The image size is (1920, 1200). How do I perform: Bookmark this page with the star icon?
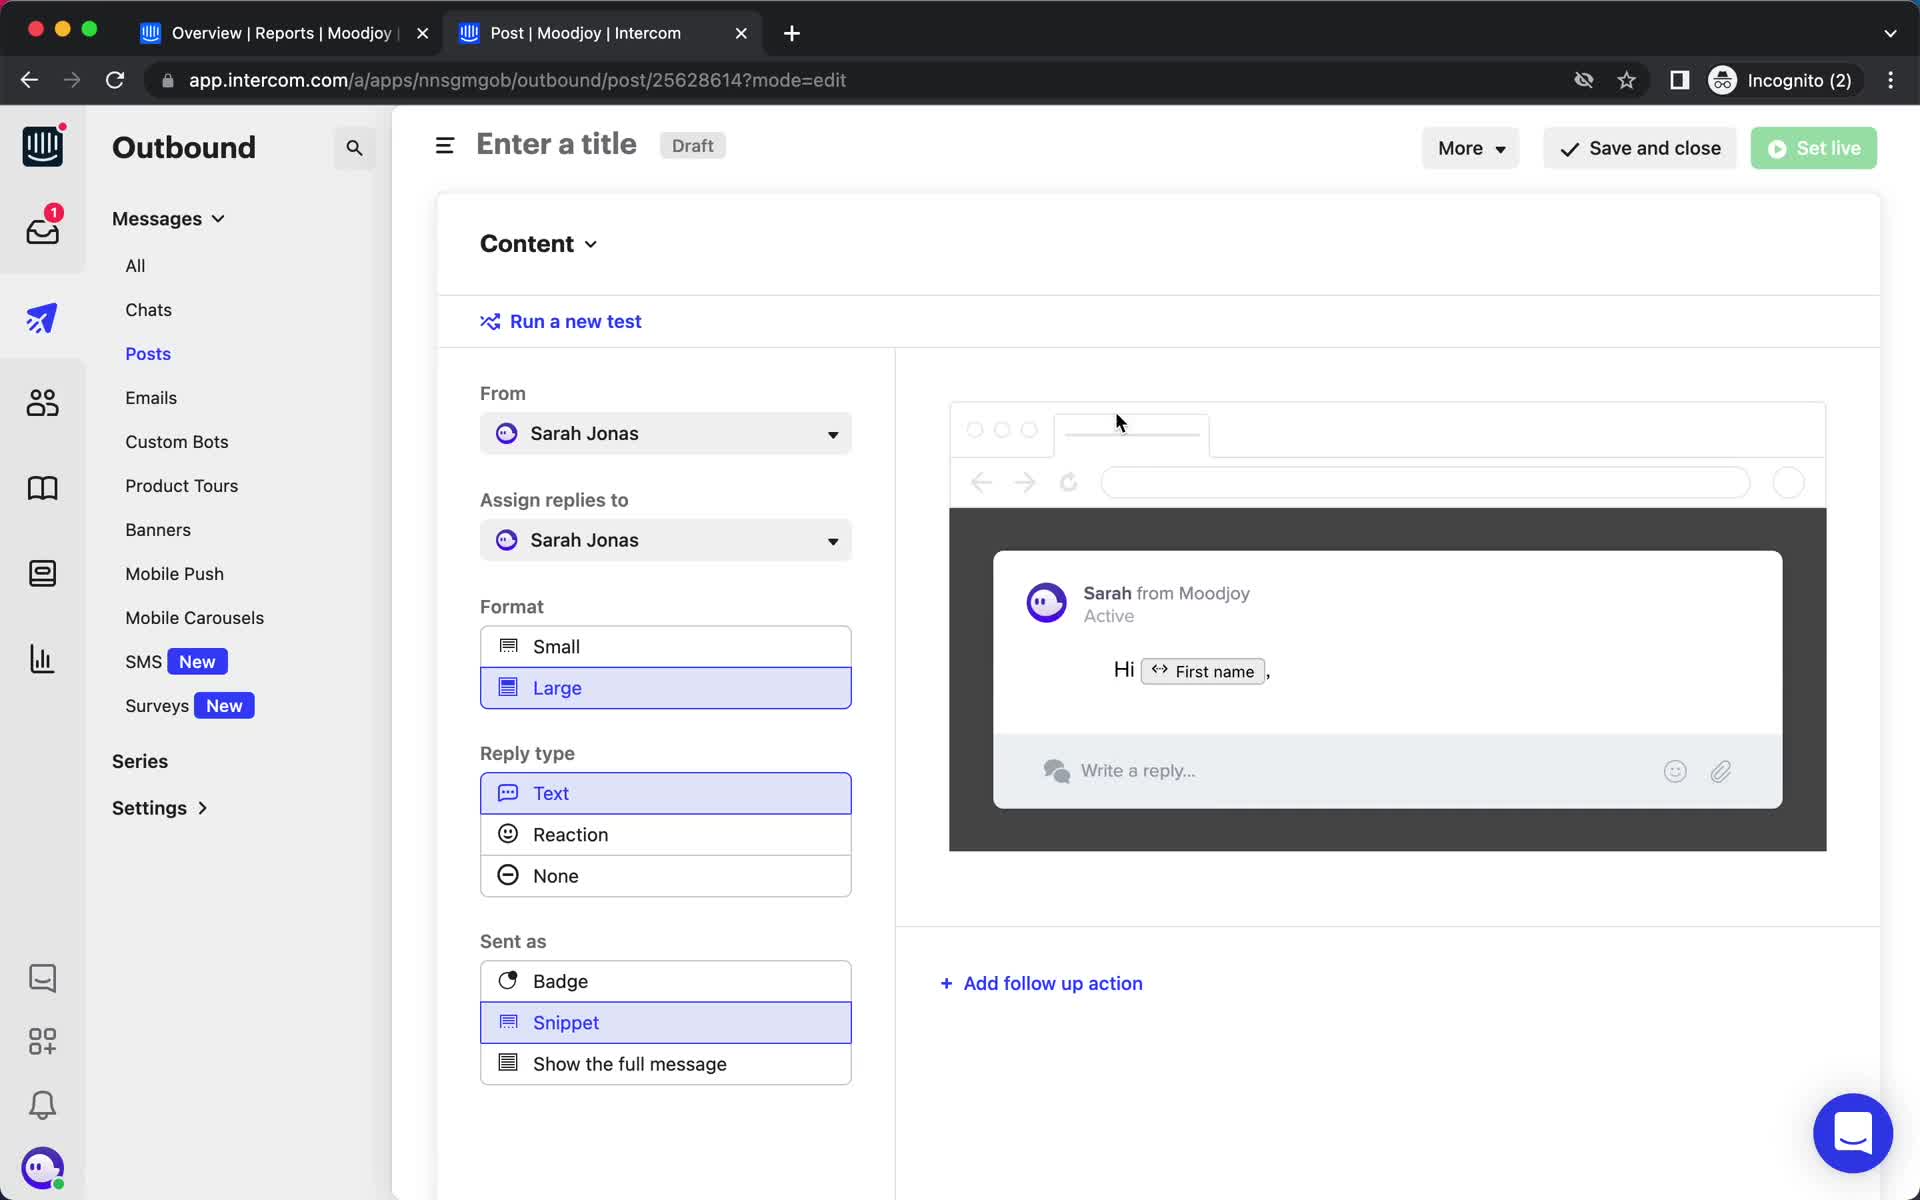point(1626,80)
